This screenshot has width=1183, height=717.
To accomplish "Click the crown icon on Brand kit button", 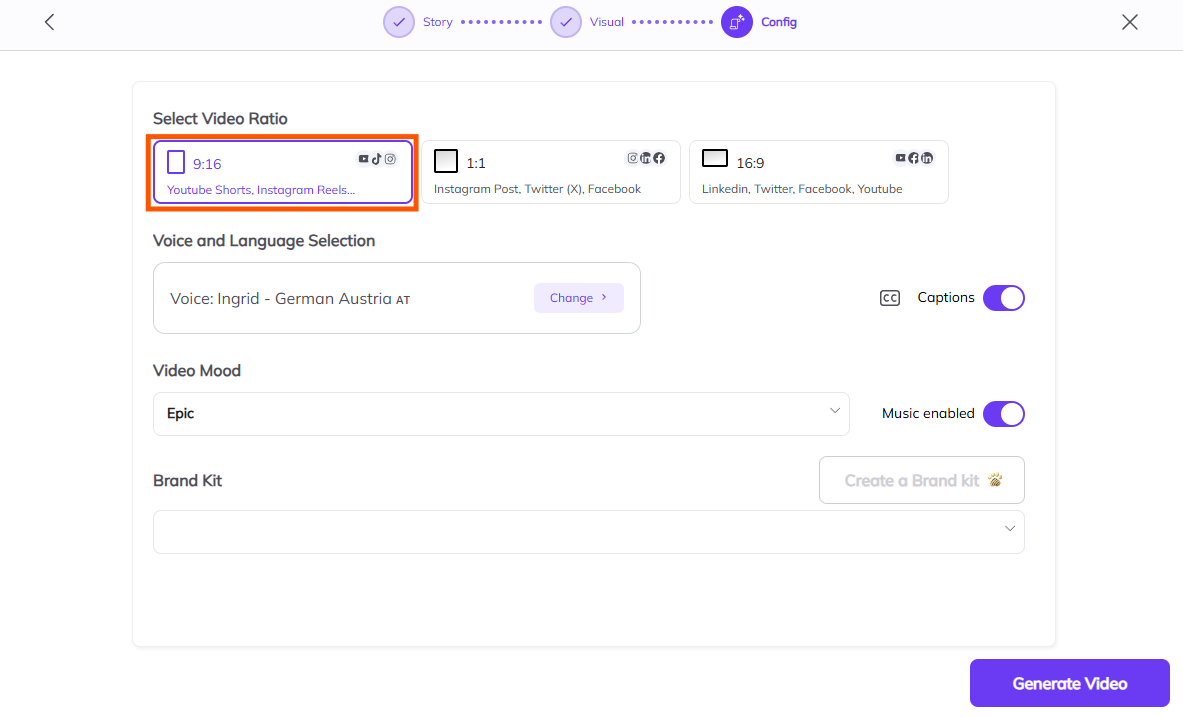I will [995, 480].
